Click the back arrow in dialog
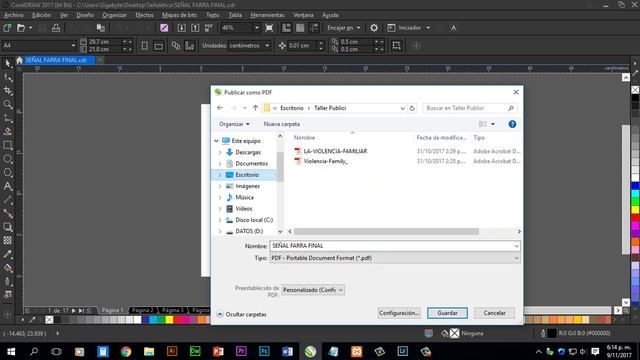Viewport: 640px width, 360px height. [x=220, y=108]
